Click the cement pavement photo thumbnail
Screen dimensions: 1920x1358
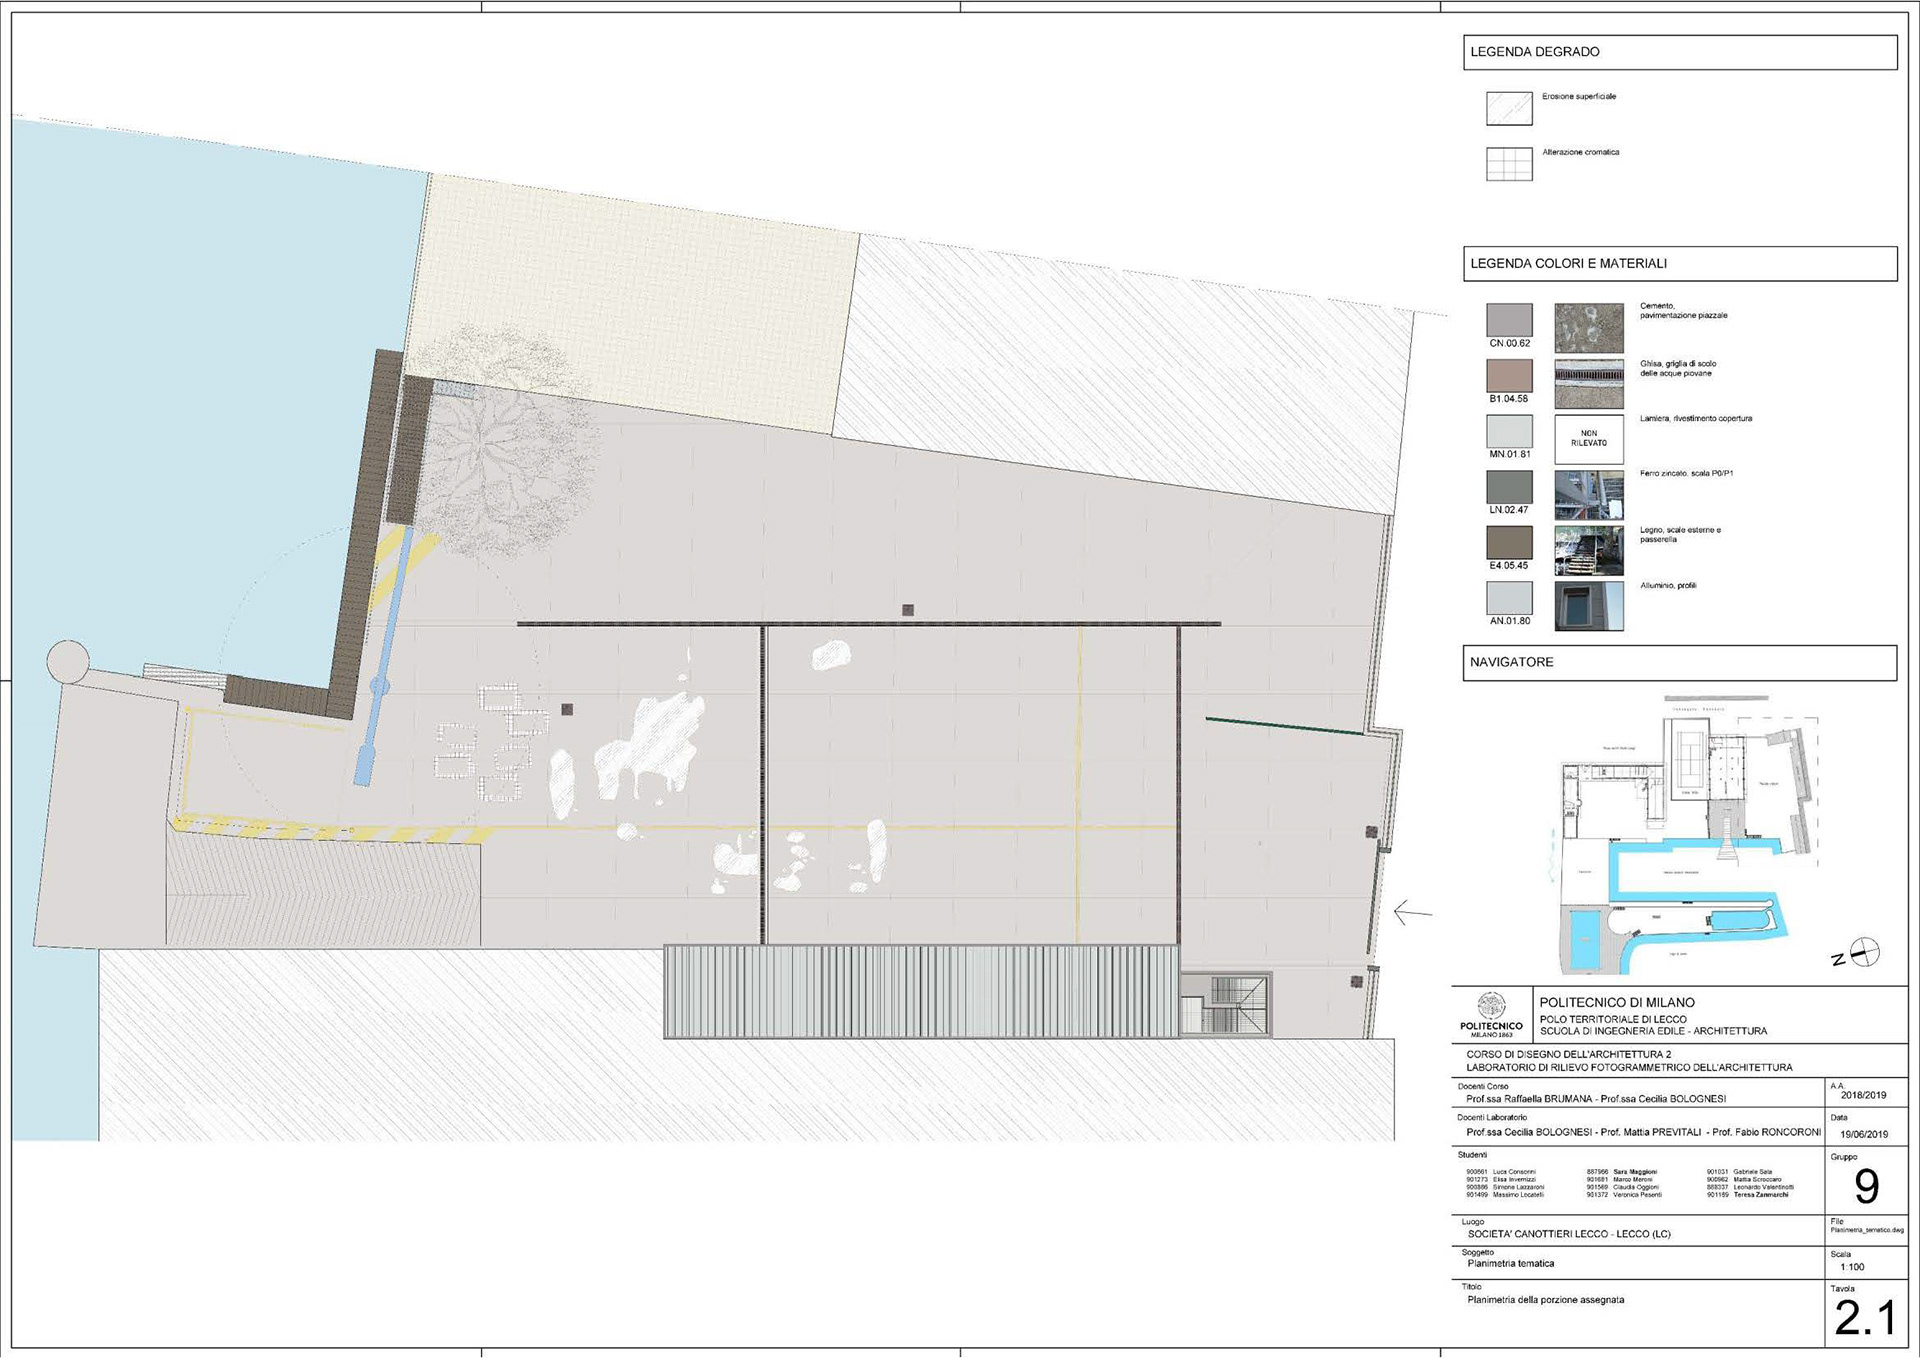tap(1588, 328)
